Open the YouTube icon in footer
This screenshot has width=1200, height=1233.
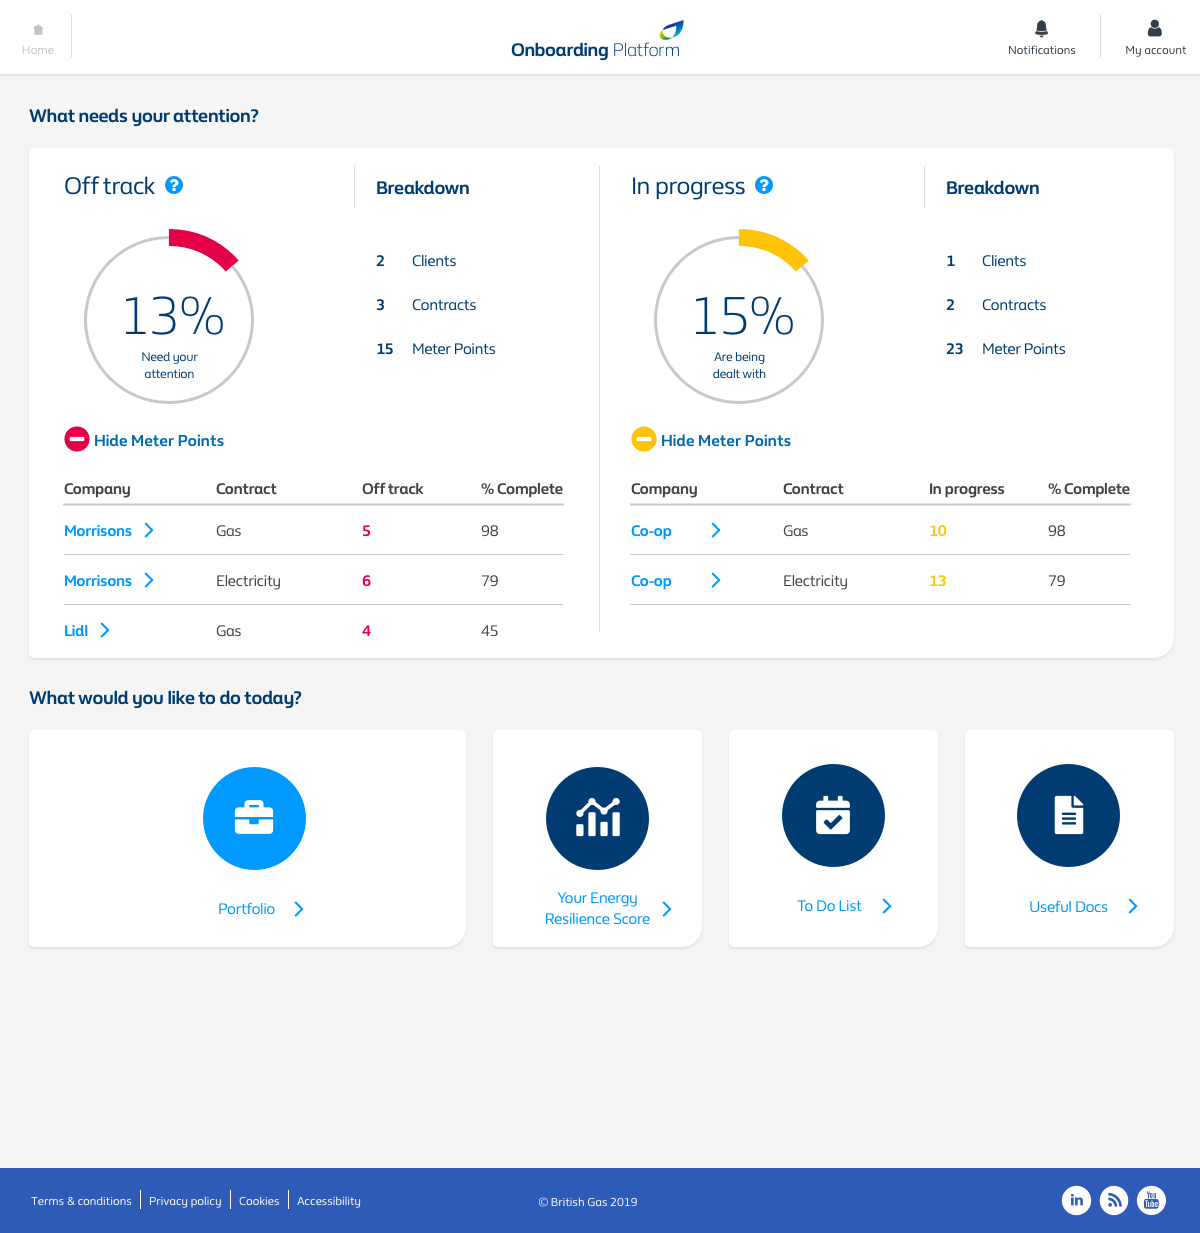pyautogui.click(x=1152, y=1200)
